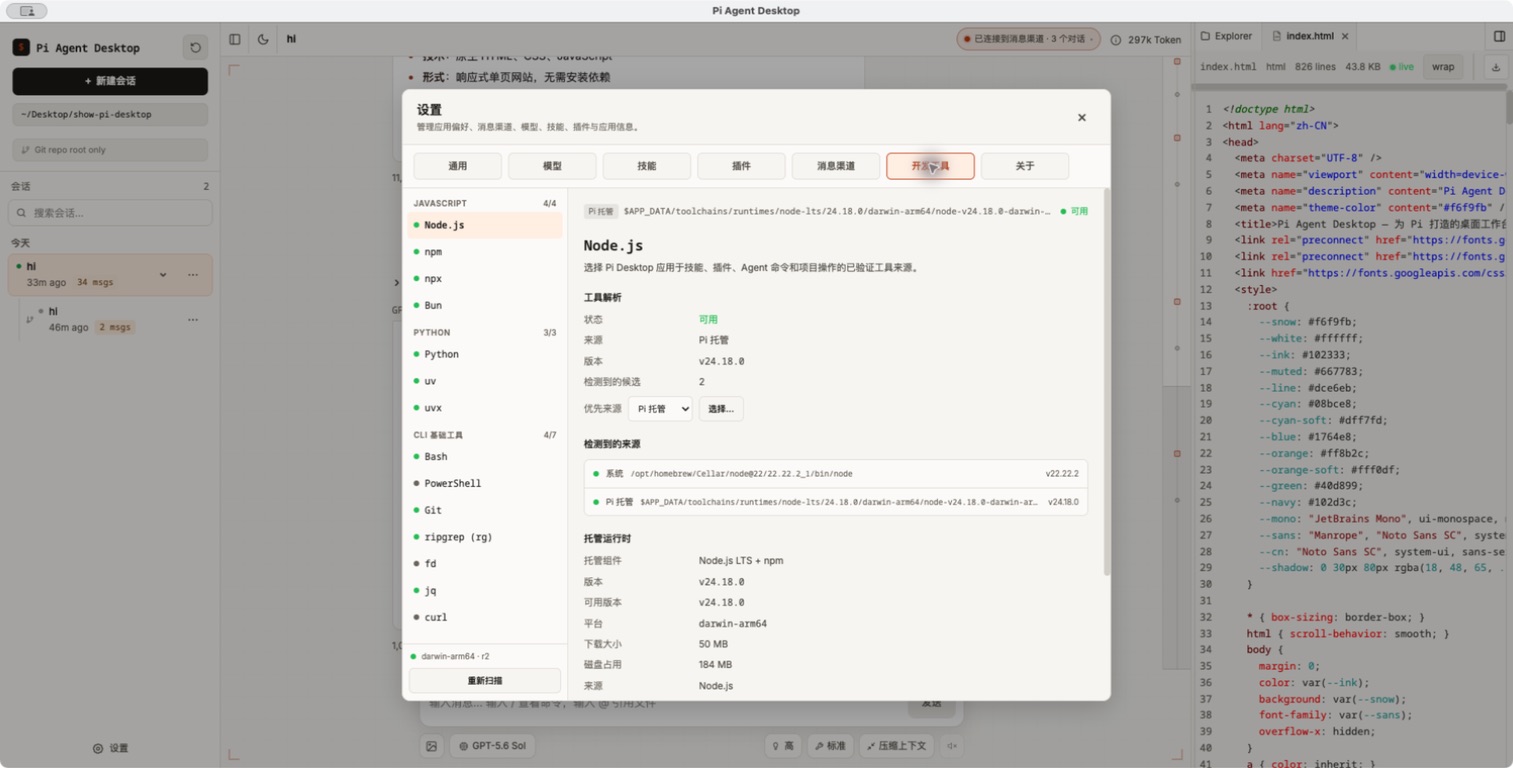Select the 开发工具 settings tab
This screenshot has height=768, width=1513.
[x=930, y=166]
